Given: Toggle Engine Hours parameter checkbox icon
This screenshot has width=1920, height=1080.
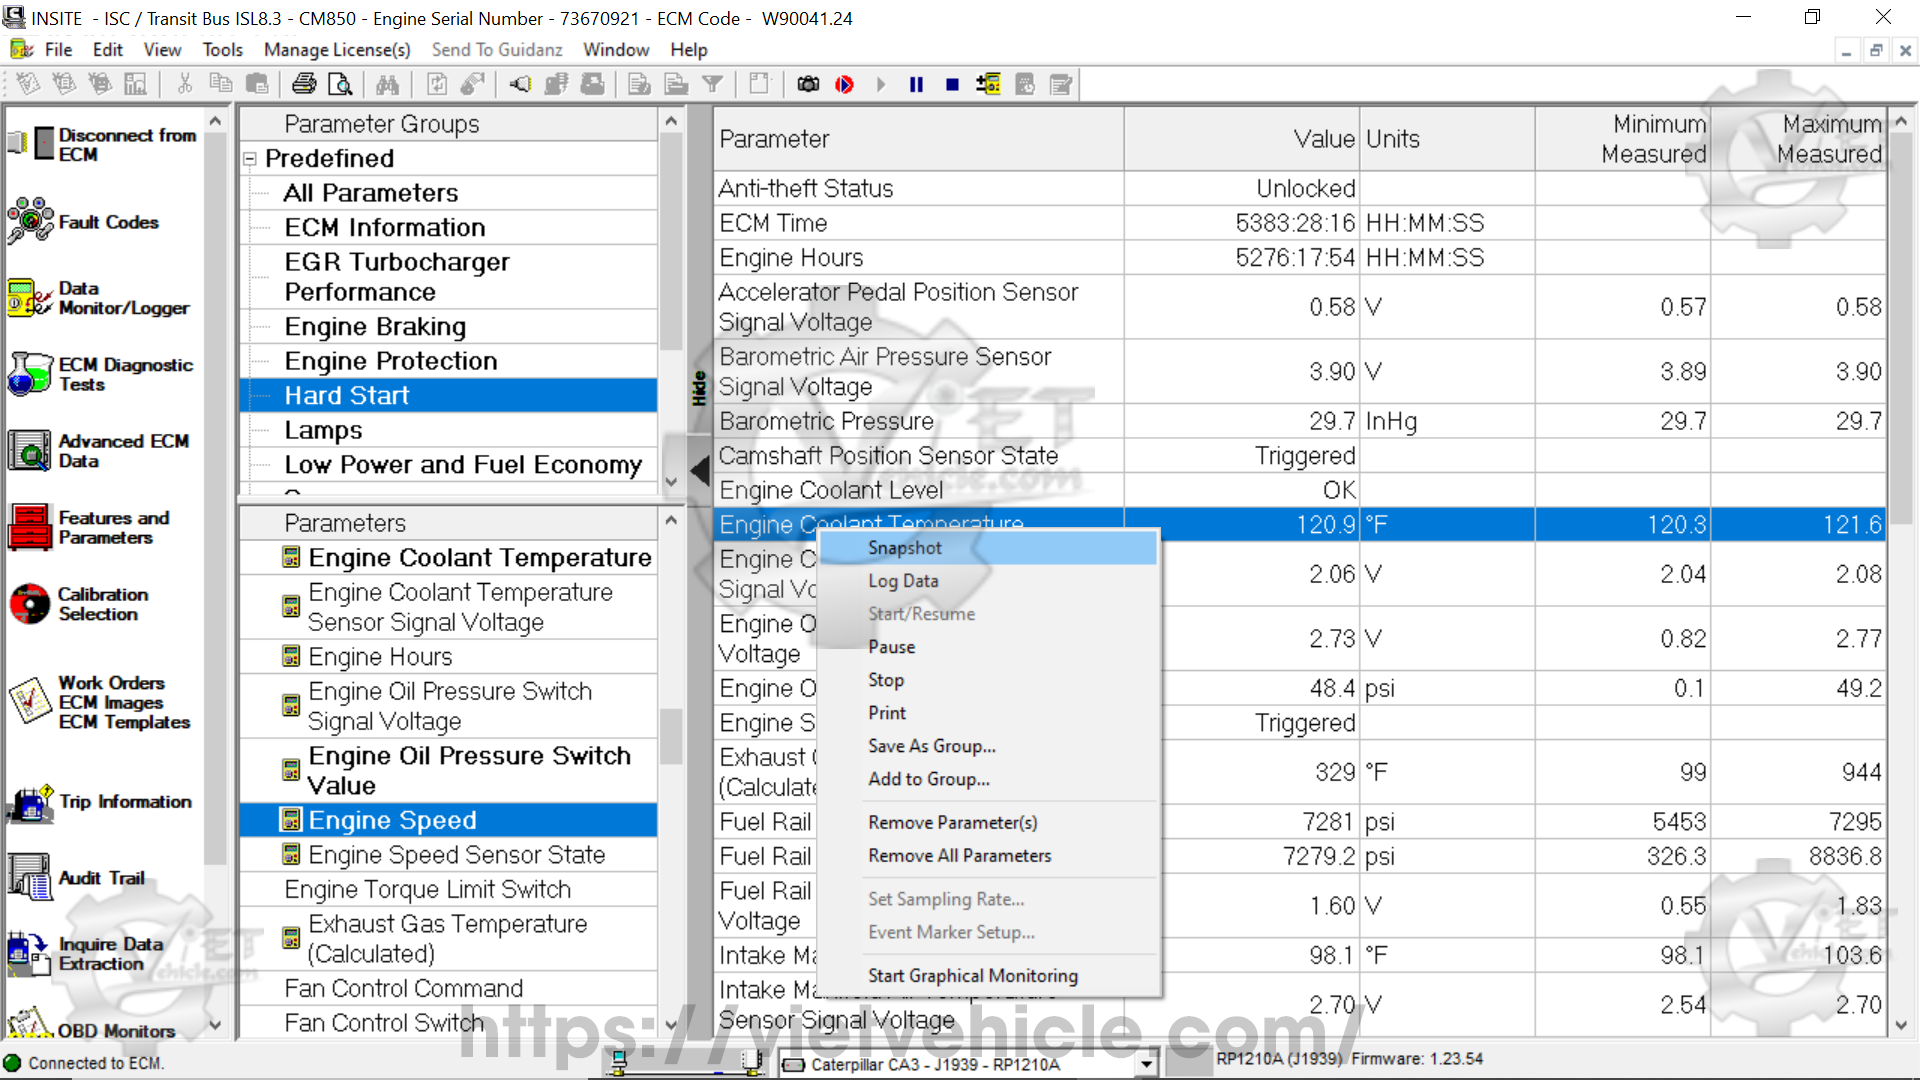Looking at the screenshot, I should [291, 656].
